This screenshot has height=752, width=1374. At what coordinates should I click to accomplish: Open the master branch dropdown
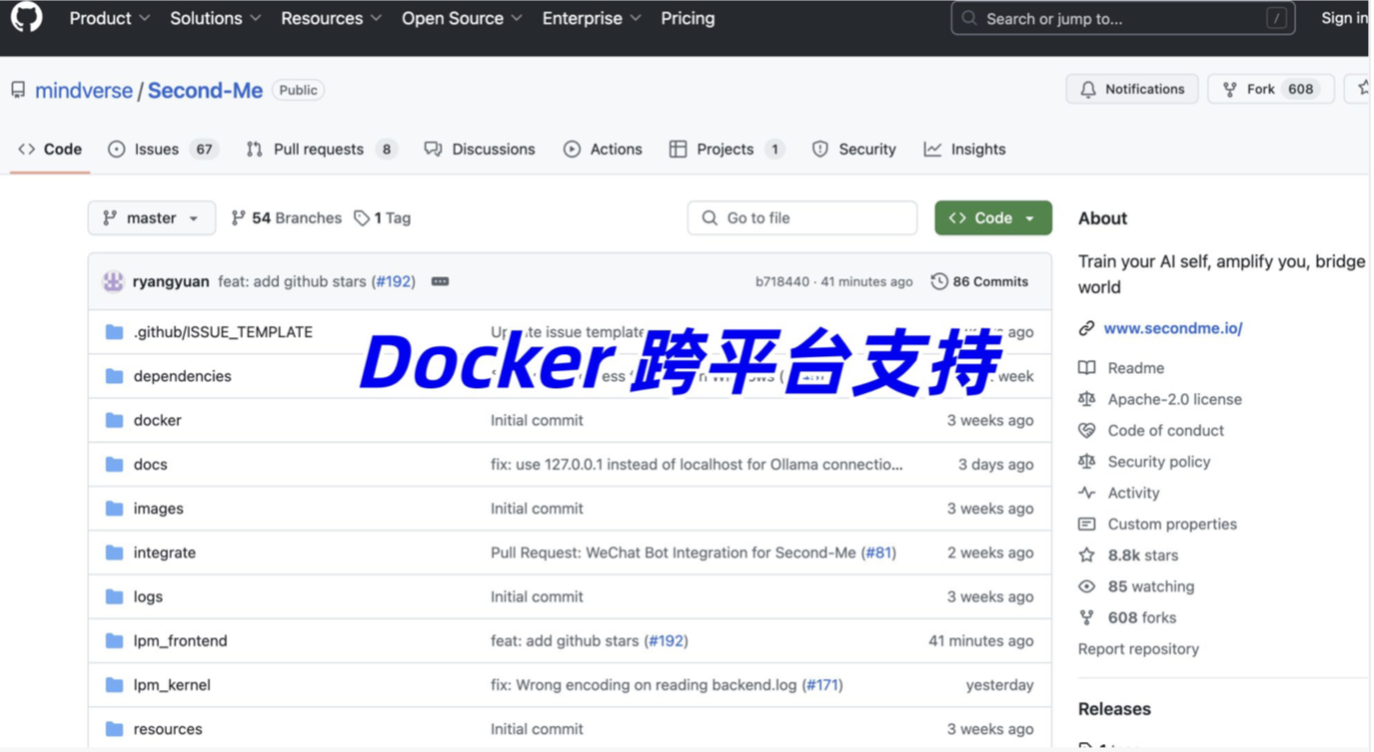tap(152, 218)
